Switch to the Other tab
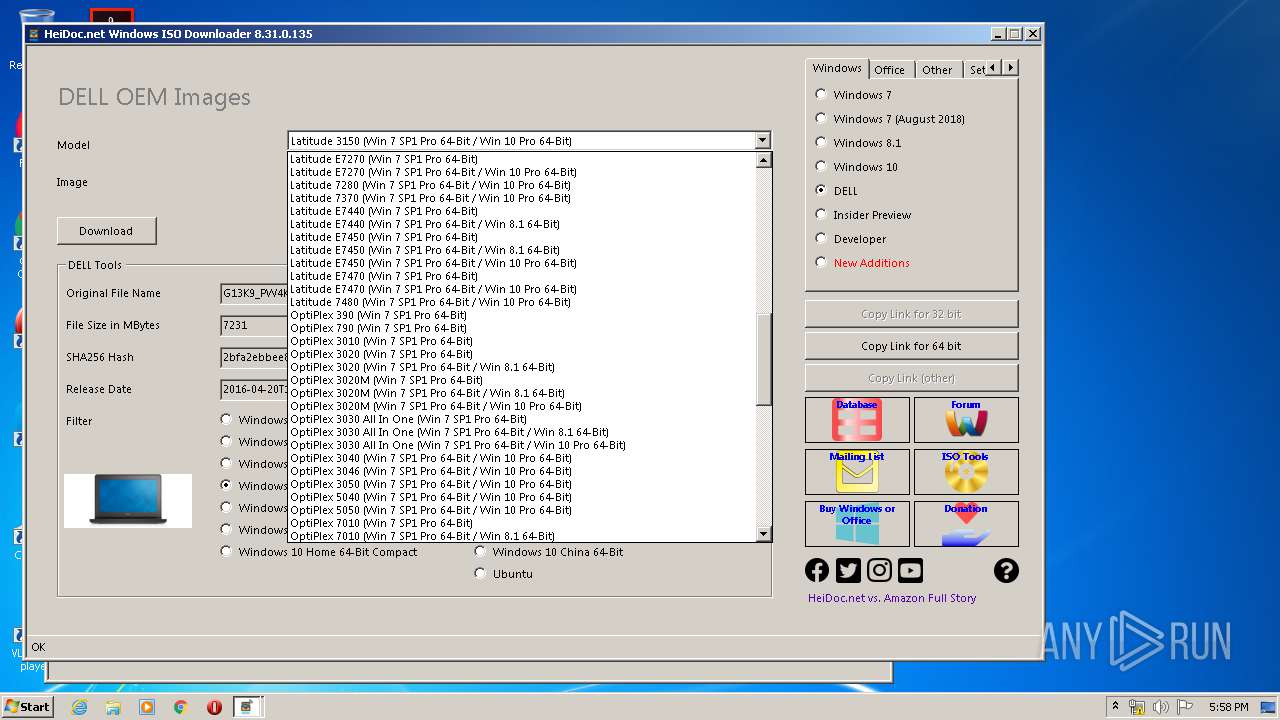 pyautogui.click(x=937, y=70)
